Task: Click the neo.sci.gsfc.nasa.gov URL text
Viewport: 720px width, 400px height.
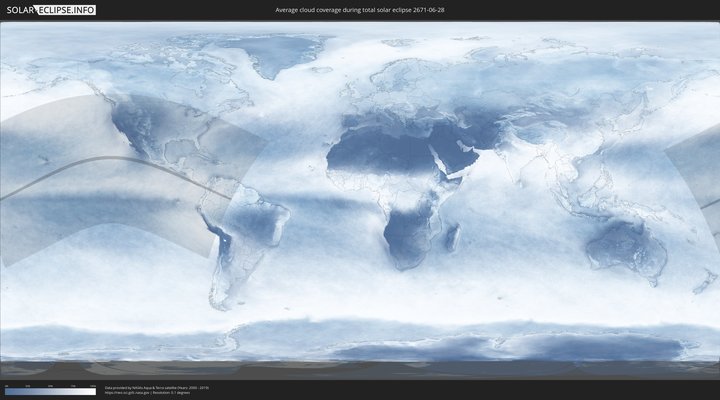Action: click(128, 393)
